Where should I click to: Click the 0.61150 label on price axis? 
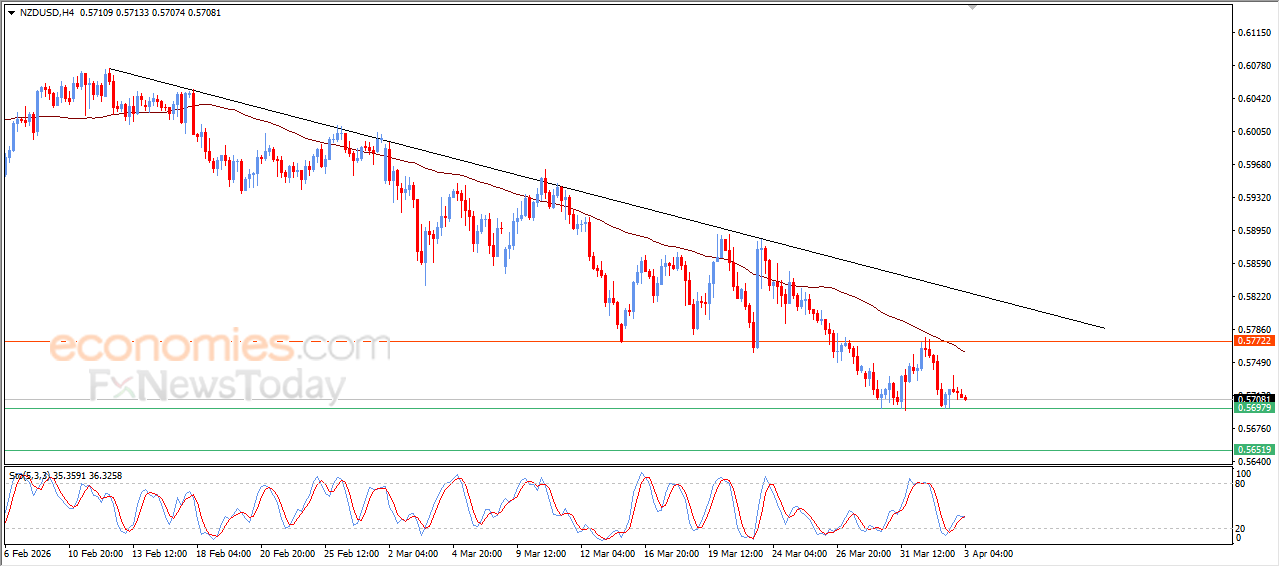pyautogui.click(x=1254, y=33)
